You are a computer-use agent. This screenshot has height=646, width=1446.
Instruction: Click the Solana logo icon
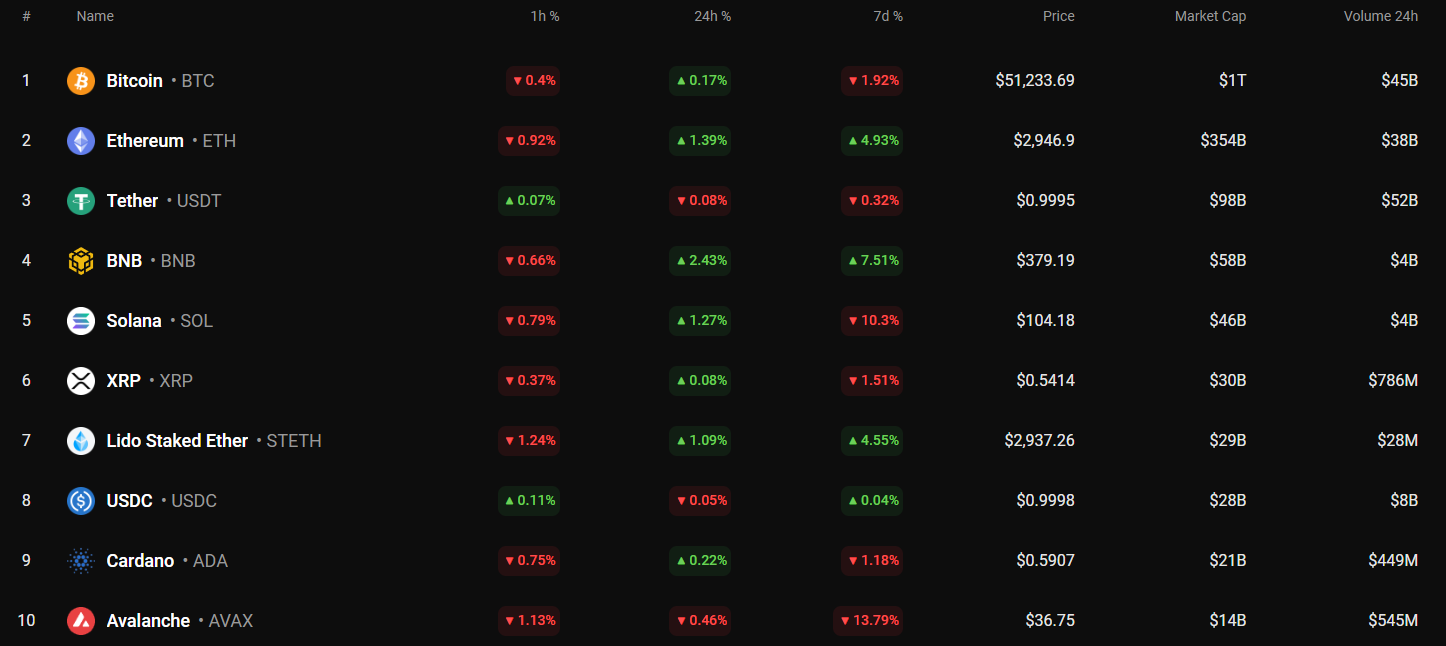point(81,321)
